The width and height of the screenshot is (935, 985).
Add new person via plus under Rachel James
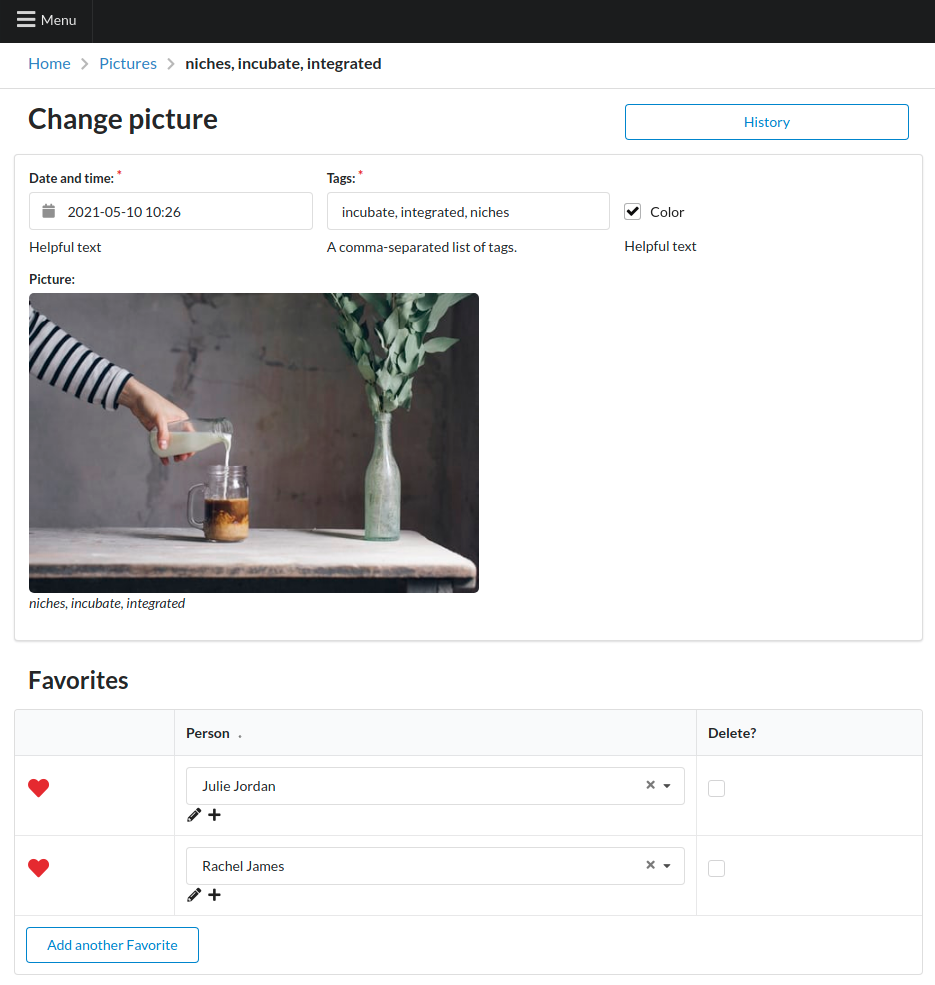tap(214, 895)
